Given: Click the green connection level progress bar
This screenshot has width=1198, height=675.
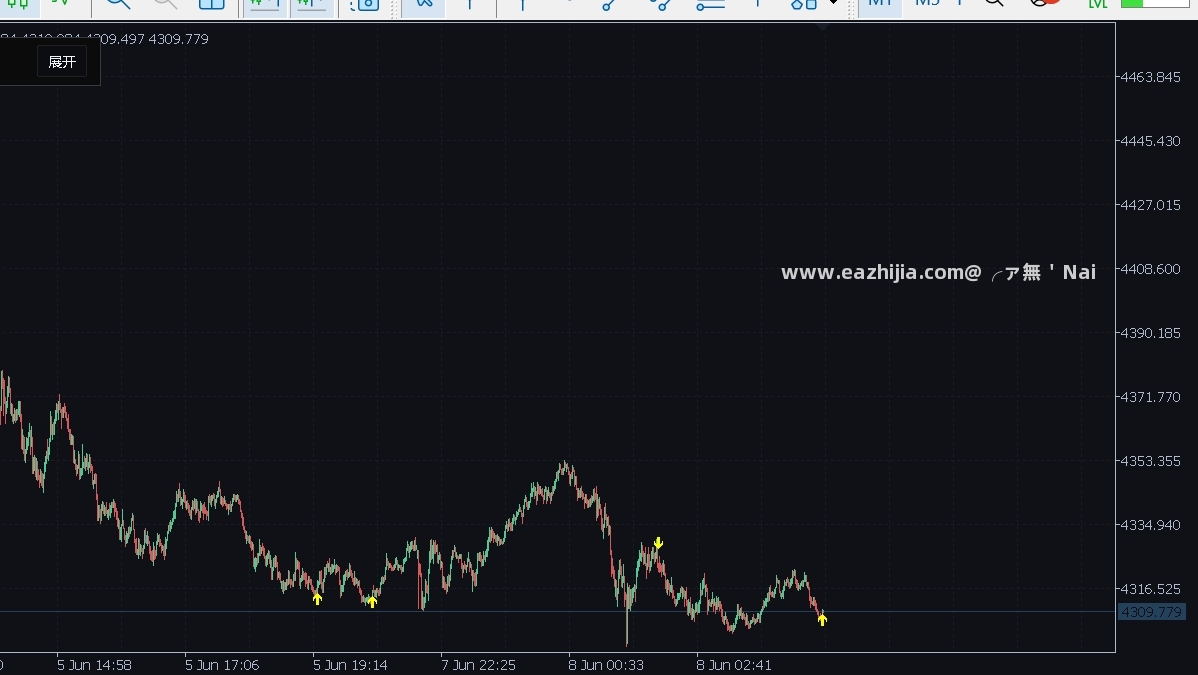Looking at the screenshot, I should pyautogui.click(x=1154, y=3).
